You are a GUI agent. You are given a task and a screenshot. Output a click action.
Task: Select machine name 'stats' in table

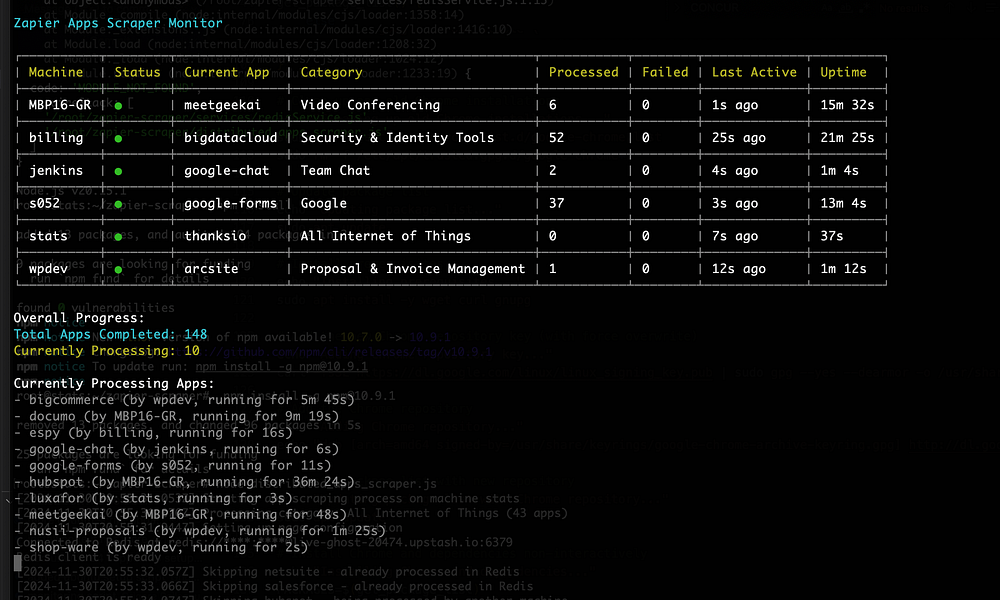point(48,236)
